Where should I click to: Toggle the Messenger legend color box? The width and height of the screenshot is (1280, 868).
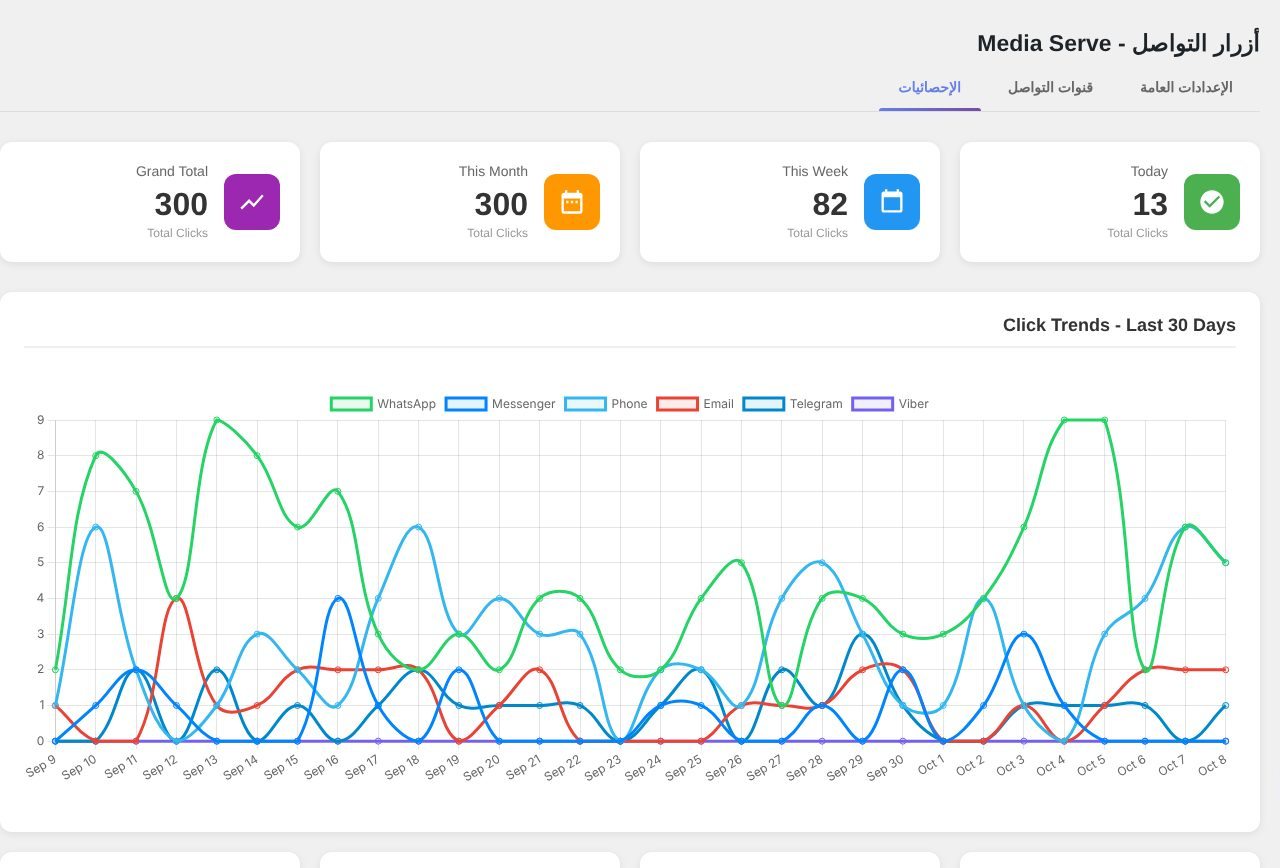click(466, 404)
